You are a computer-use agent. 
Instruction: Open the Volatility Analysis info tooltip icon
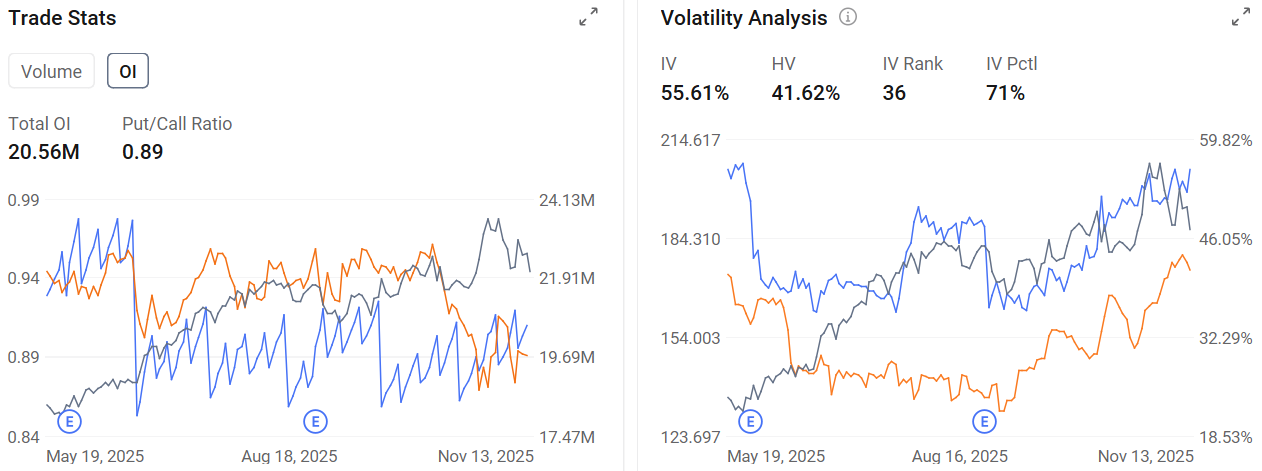pos(848,18)
